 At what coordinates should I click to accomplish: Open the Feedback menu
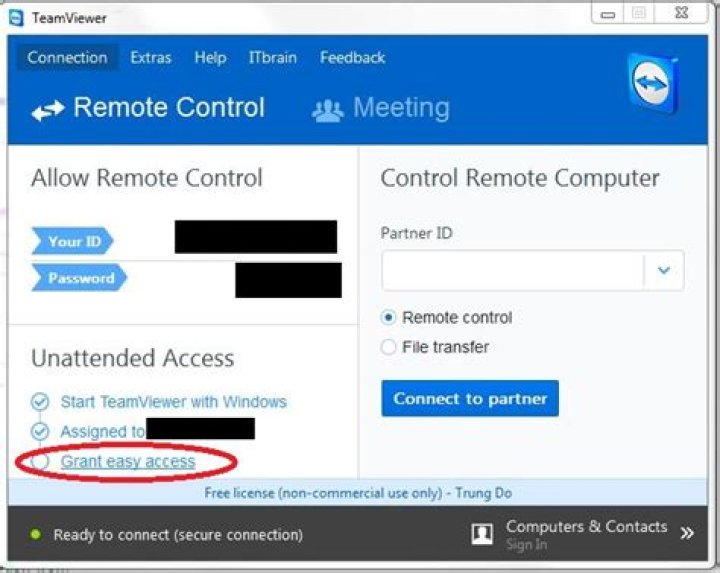tap(352, 57)
